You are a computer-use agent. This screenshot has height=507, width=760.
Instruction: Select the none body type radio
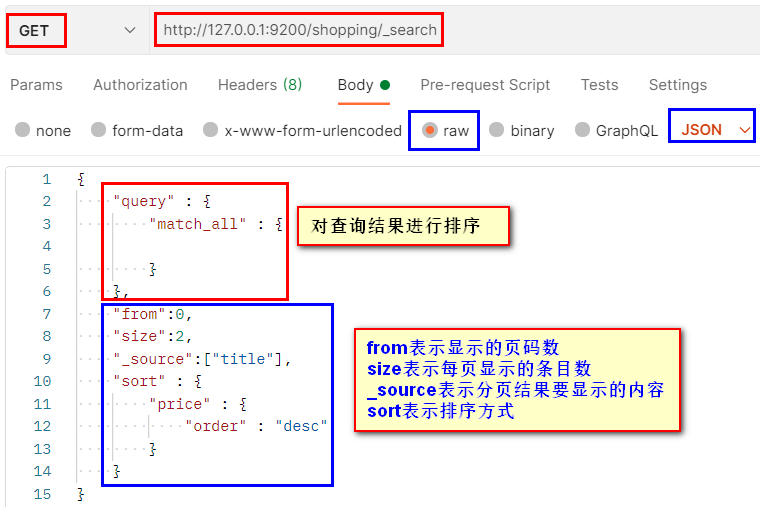[x=22, y=130]
